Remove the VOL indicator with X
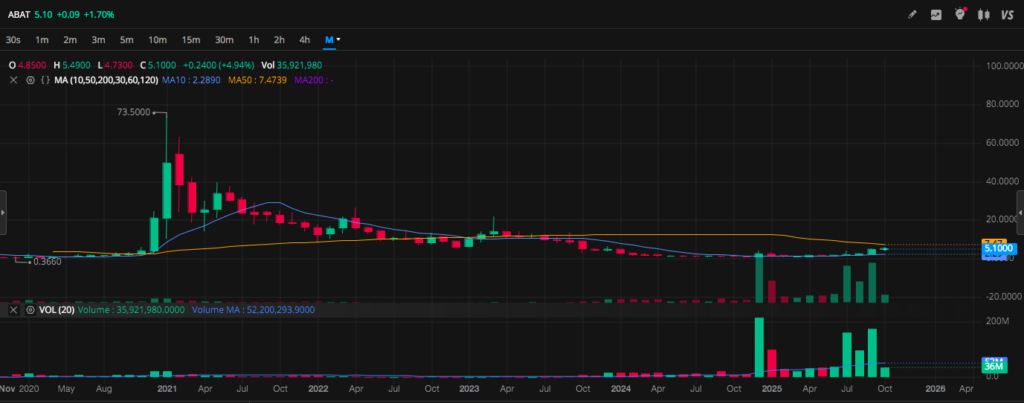 (15, 311)
